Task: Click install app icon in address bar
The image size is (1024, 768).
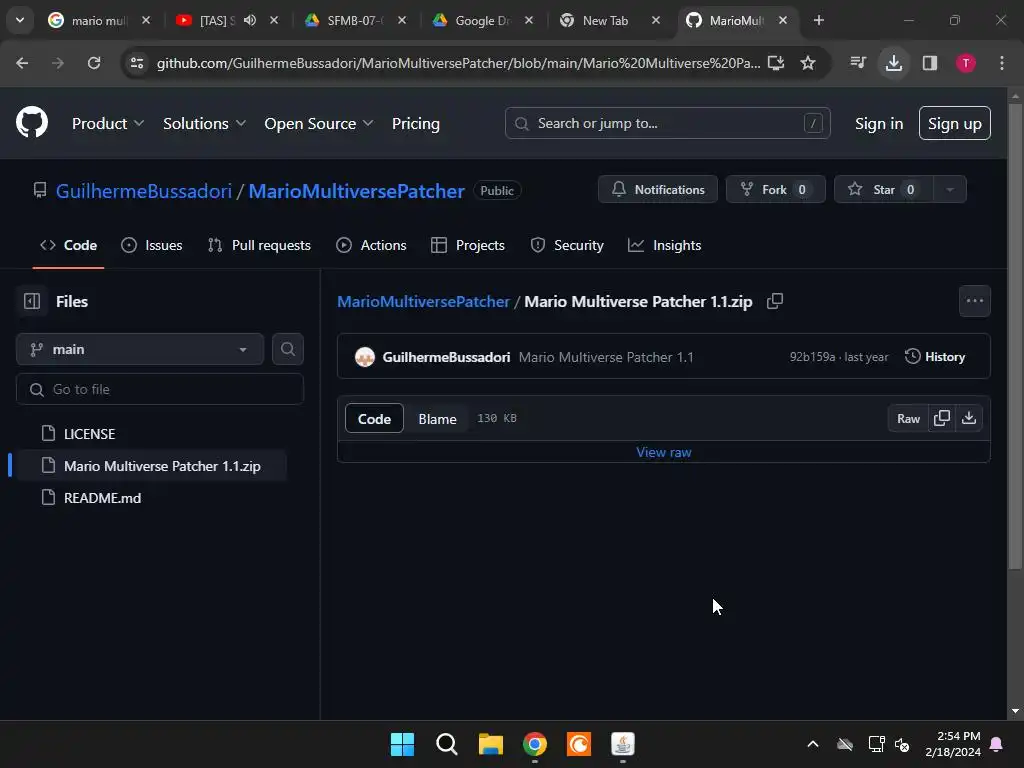Action: (776, 63)
